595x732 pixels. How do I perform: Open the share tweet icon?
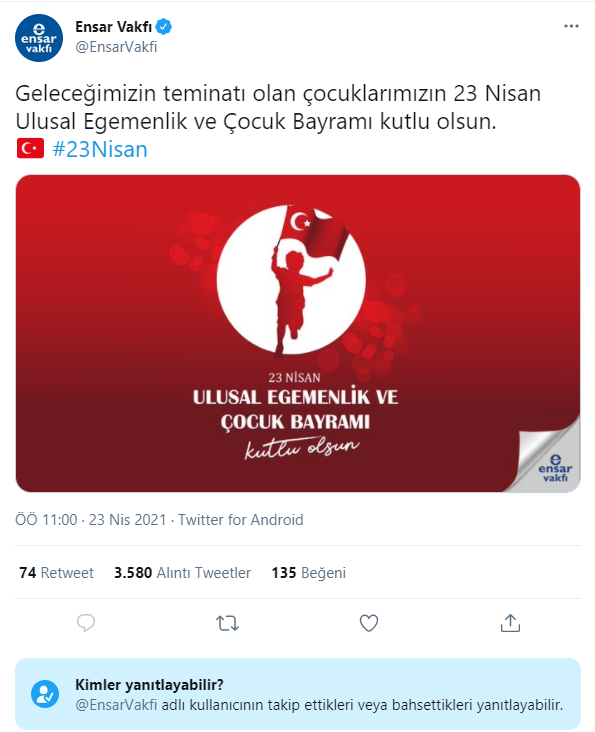[510, 623]
